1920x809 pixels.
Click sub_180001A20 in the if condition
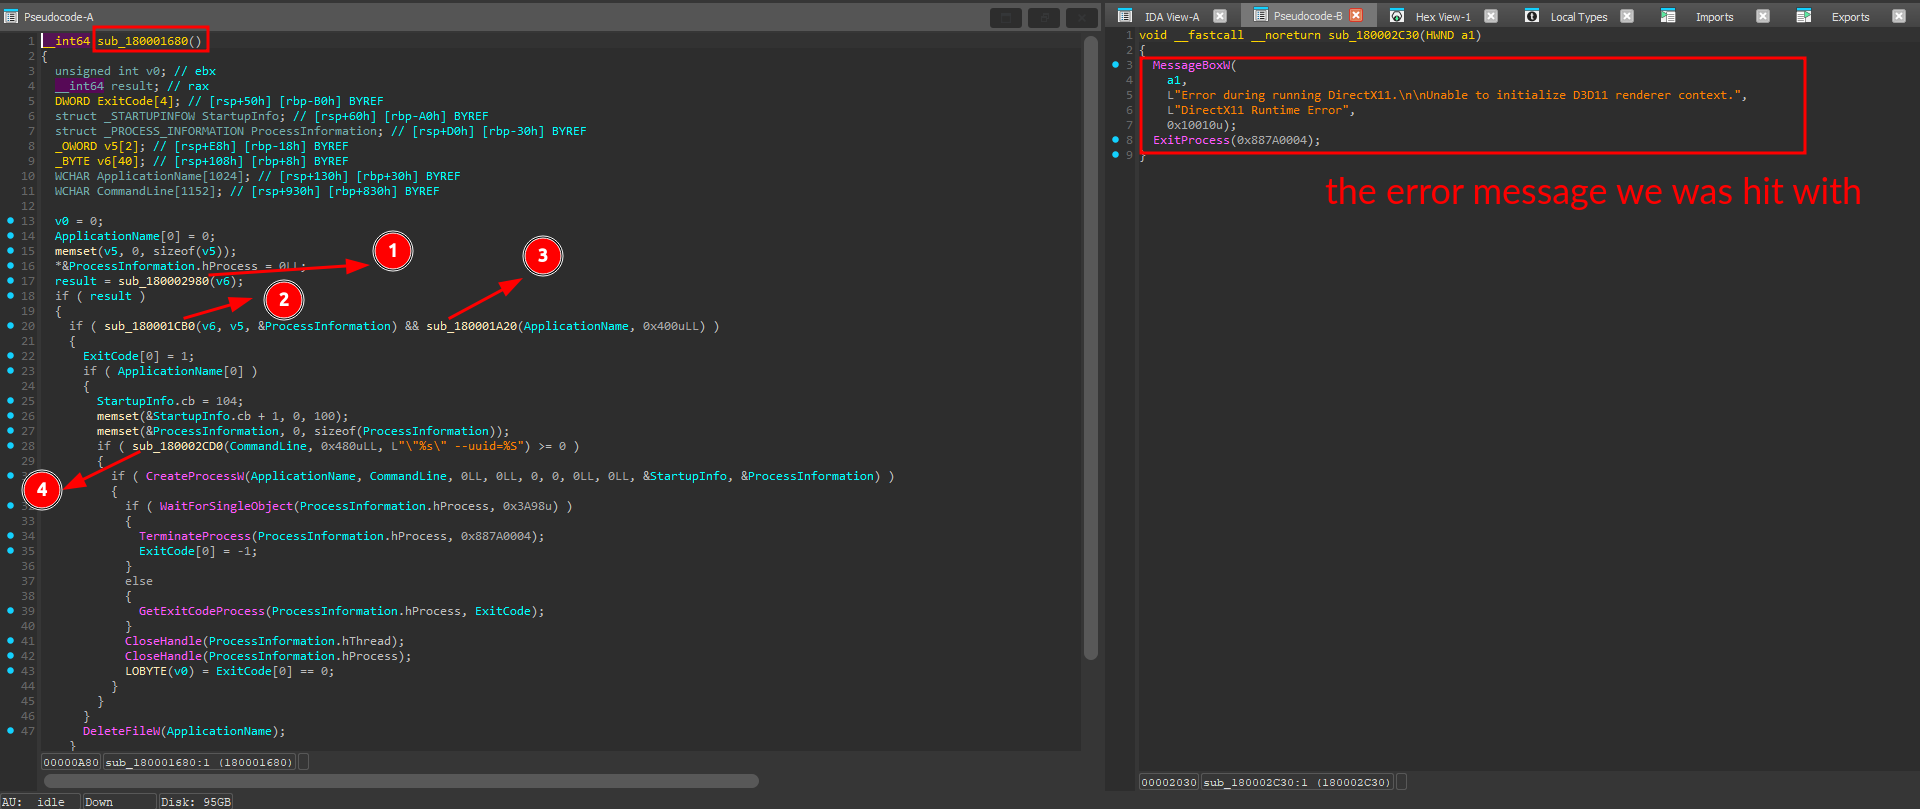(471, 326)
